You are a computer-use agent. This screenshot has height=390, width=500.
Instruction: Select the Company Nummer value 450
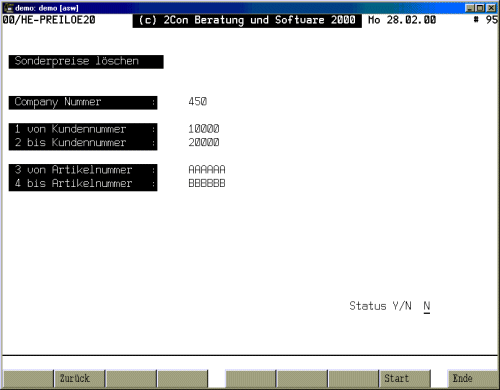coord(198,101)
